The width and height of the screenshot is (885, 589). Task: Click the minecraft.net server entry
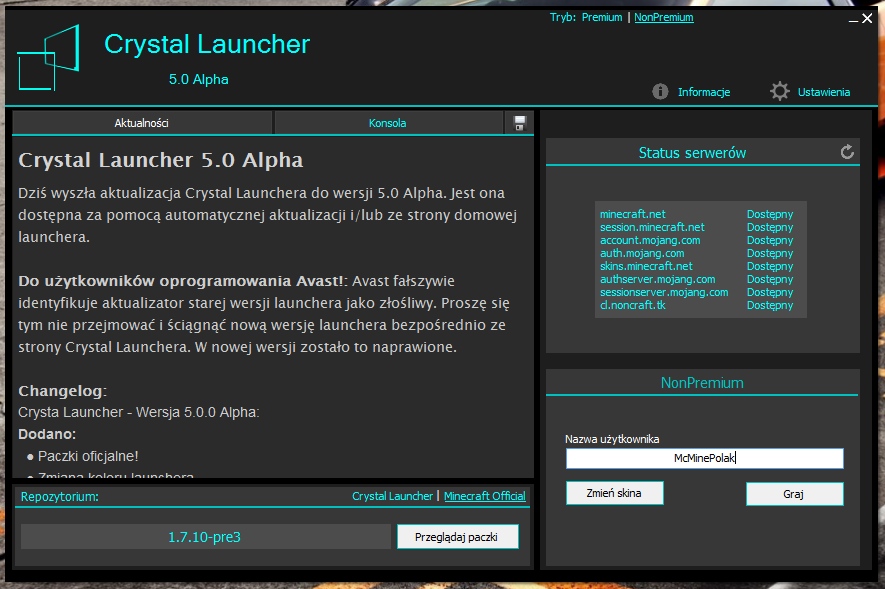[x=633, y=214]
